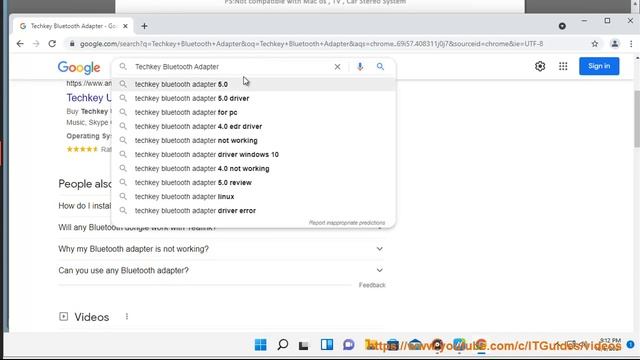
Task: Clear the search box with the X
Action: pos(337,67)
